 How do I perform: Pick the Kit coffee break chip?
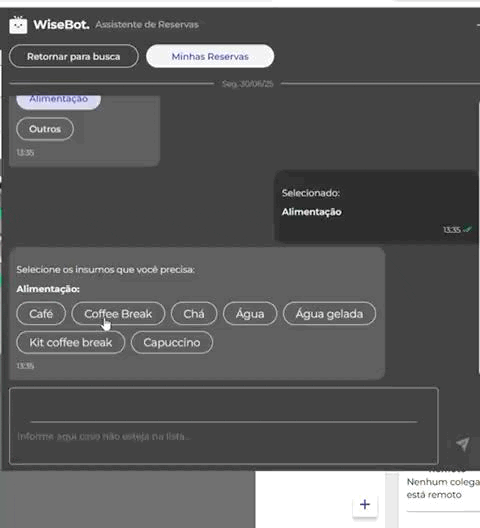tap(71, 342)
